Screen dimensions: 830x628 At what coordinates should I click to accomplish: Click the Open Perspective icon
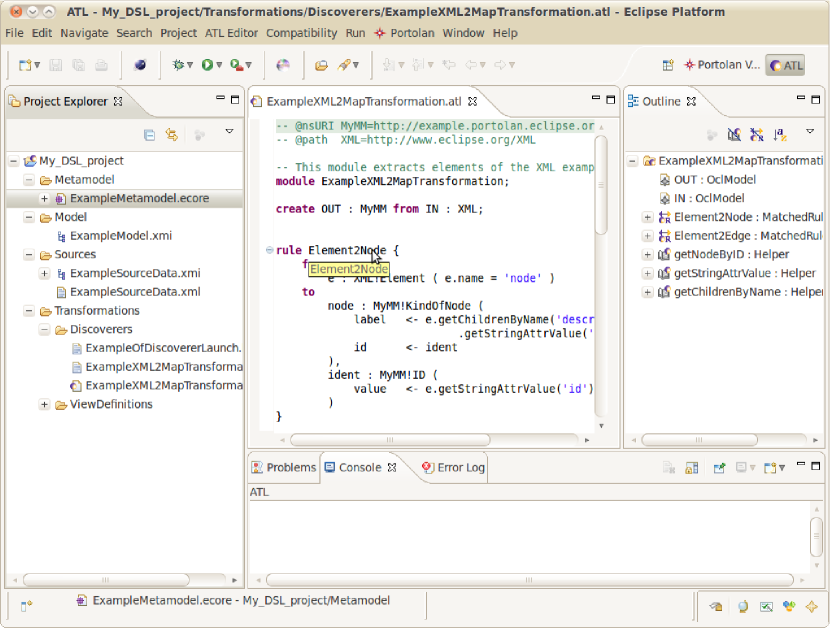[668, 65]
